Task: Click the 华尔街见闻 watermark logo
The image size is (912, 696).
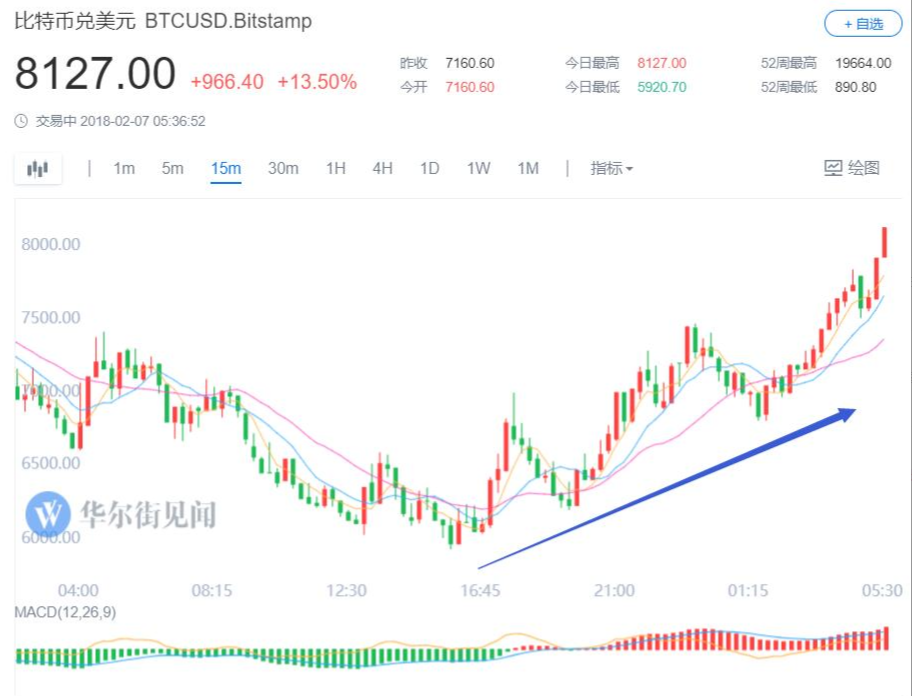Action: [47, 514]
